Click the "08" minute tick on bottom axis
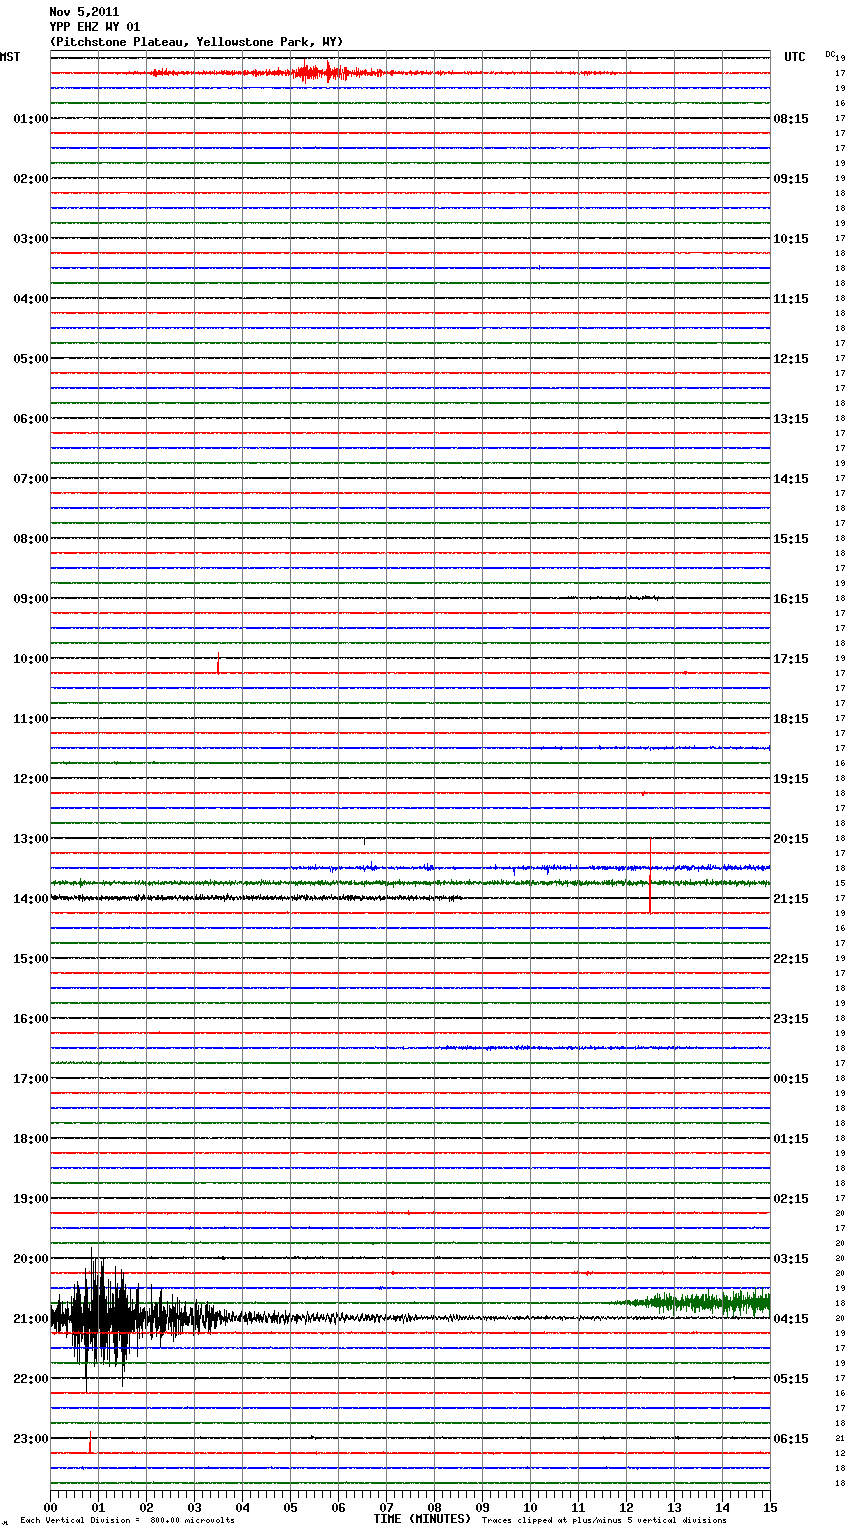Image resolution: width=850 pixels, height=1534 pixels. 435,1507
